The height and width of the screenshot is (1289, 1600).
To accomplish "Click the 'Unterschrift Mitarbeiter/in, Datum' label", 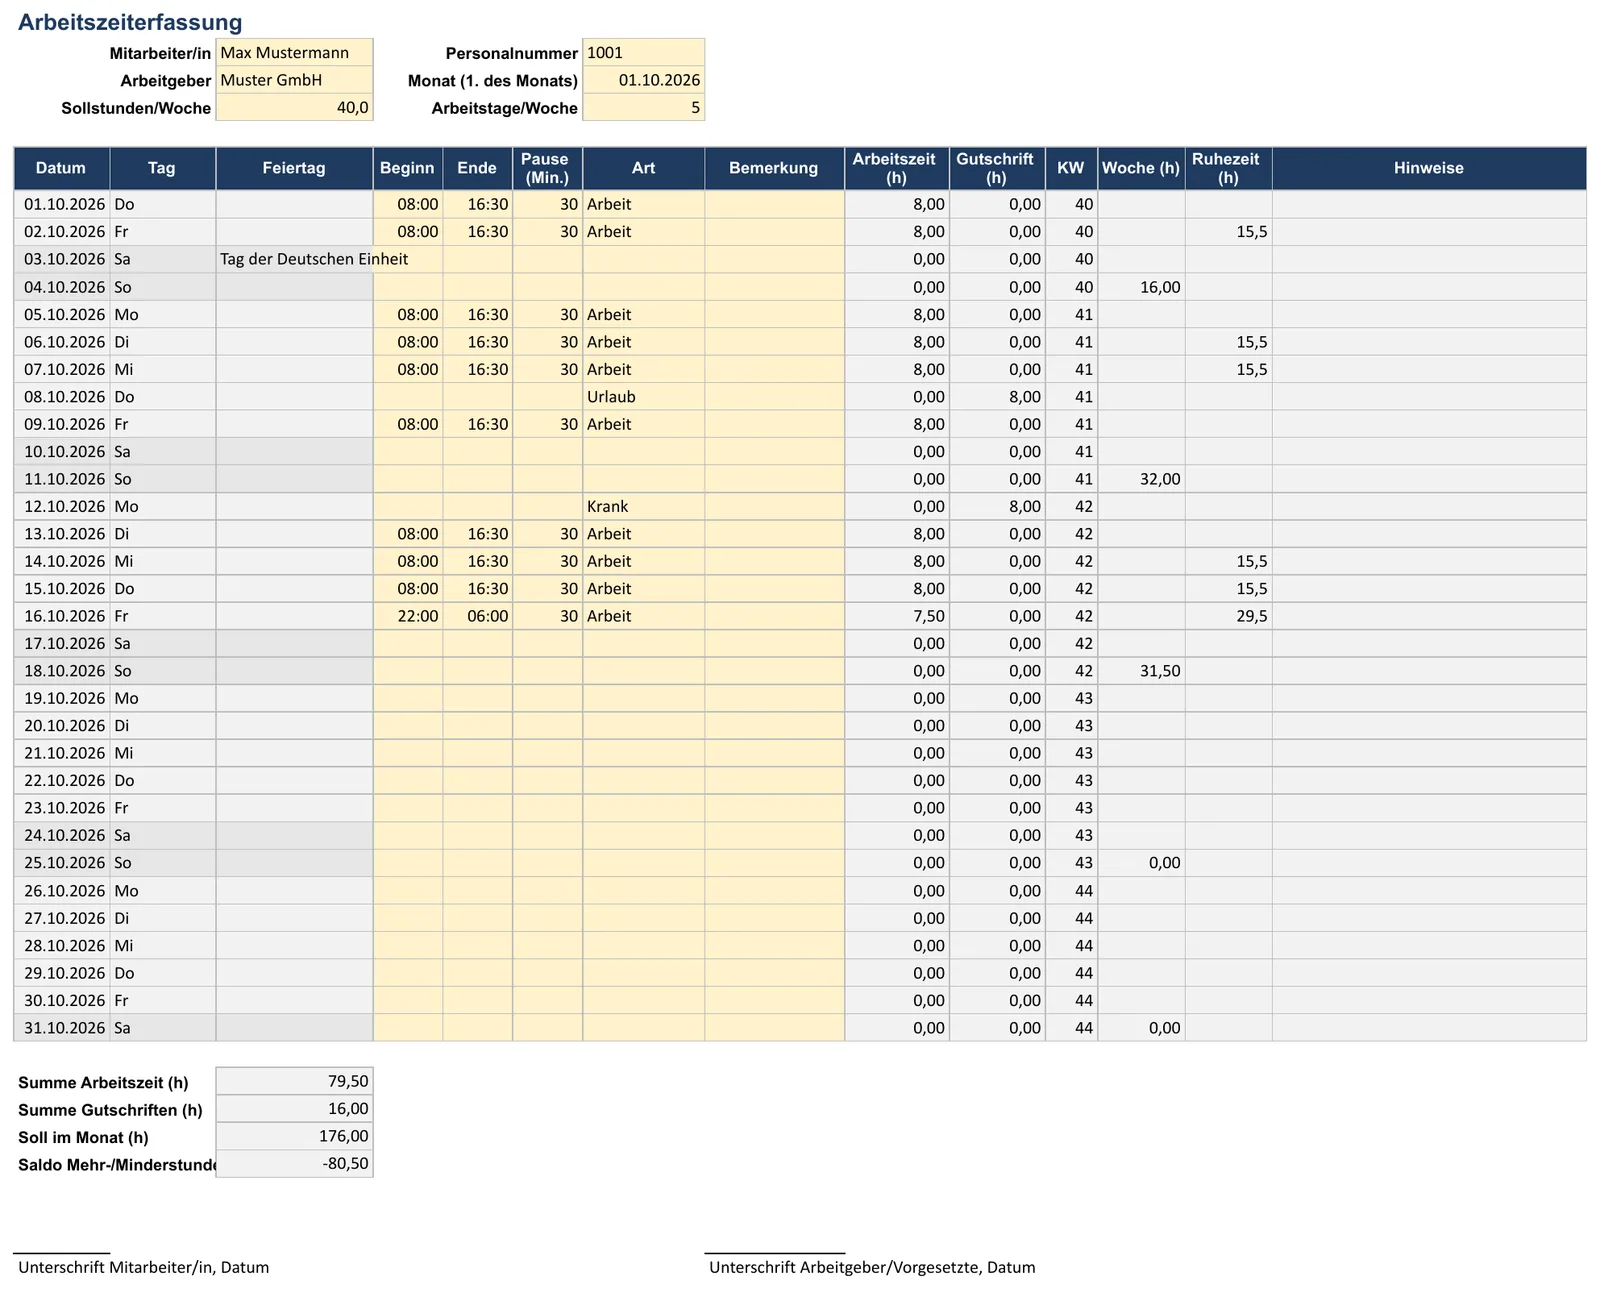I will tap(144, 1267).
